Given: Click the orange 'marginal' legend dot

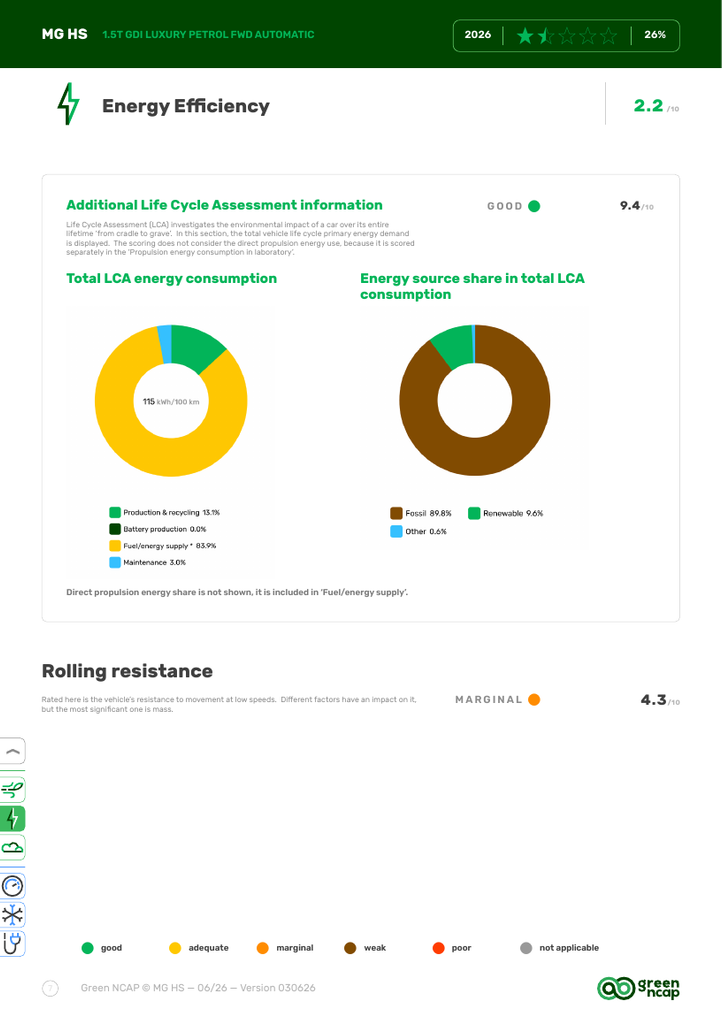Looking at the screenshot, I should [x=262, y=948].
